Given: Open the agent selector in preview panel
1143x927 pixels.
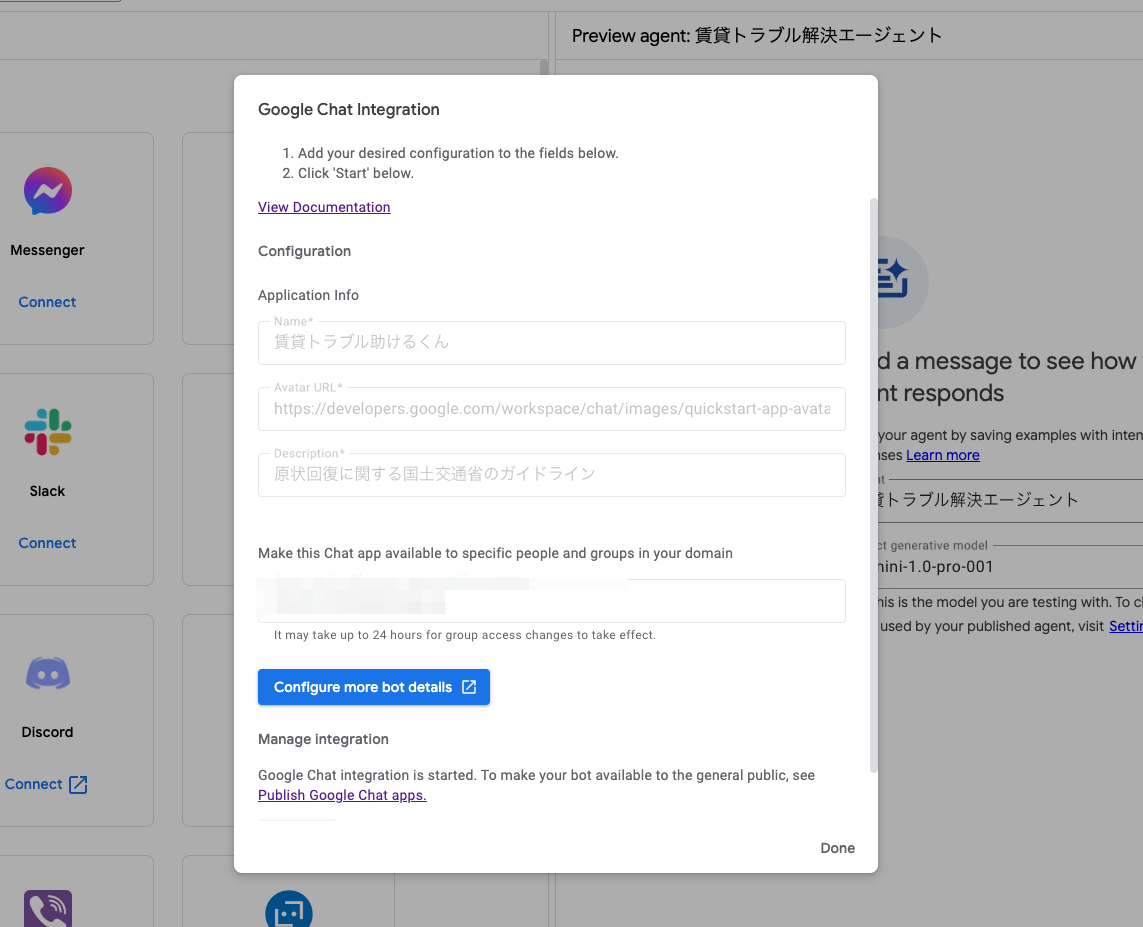Looking at the screenshot, I should coord(1010,500).
